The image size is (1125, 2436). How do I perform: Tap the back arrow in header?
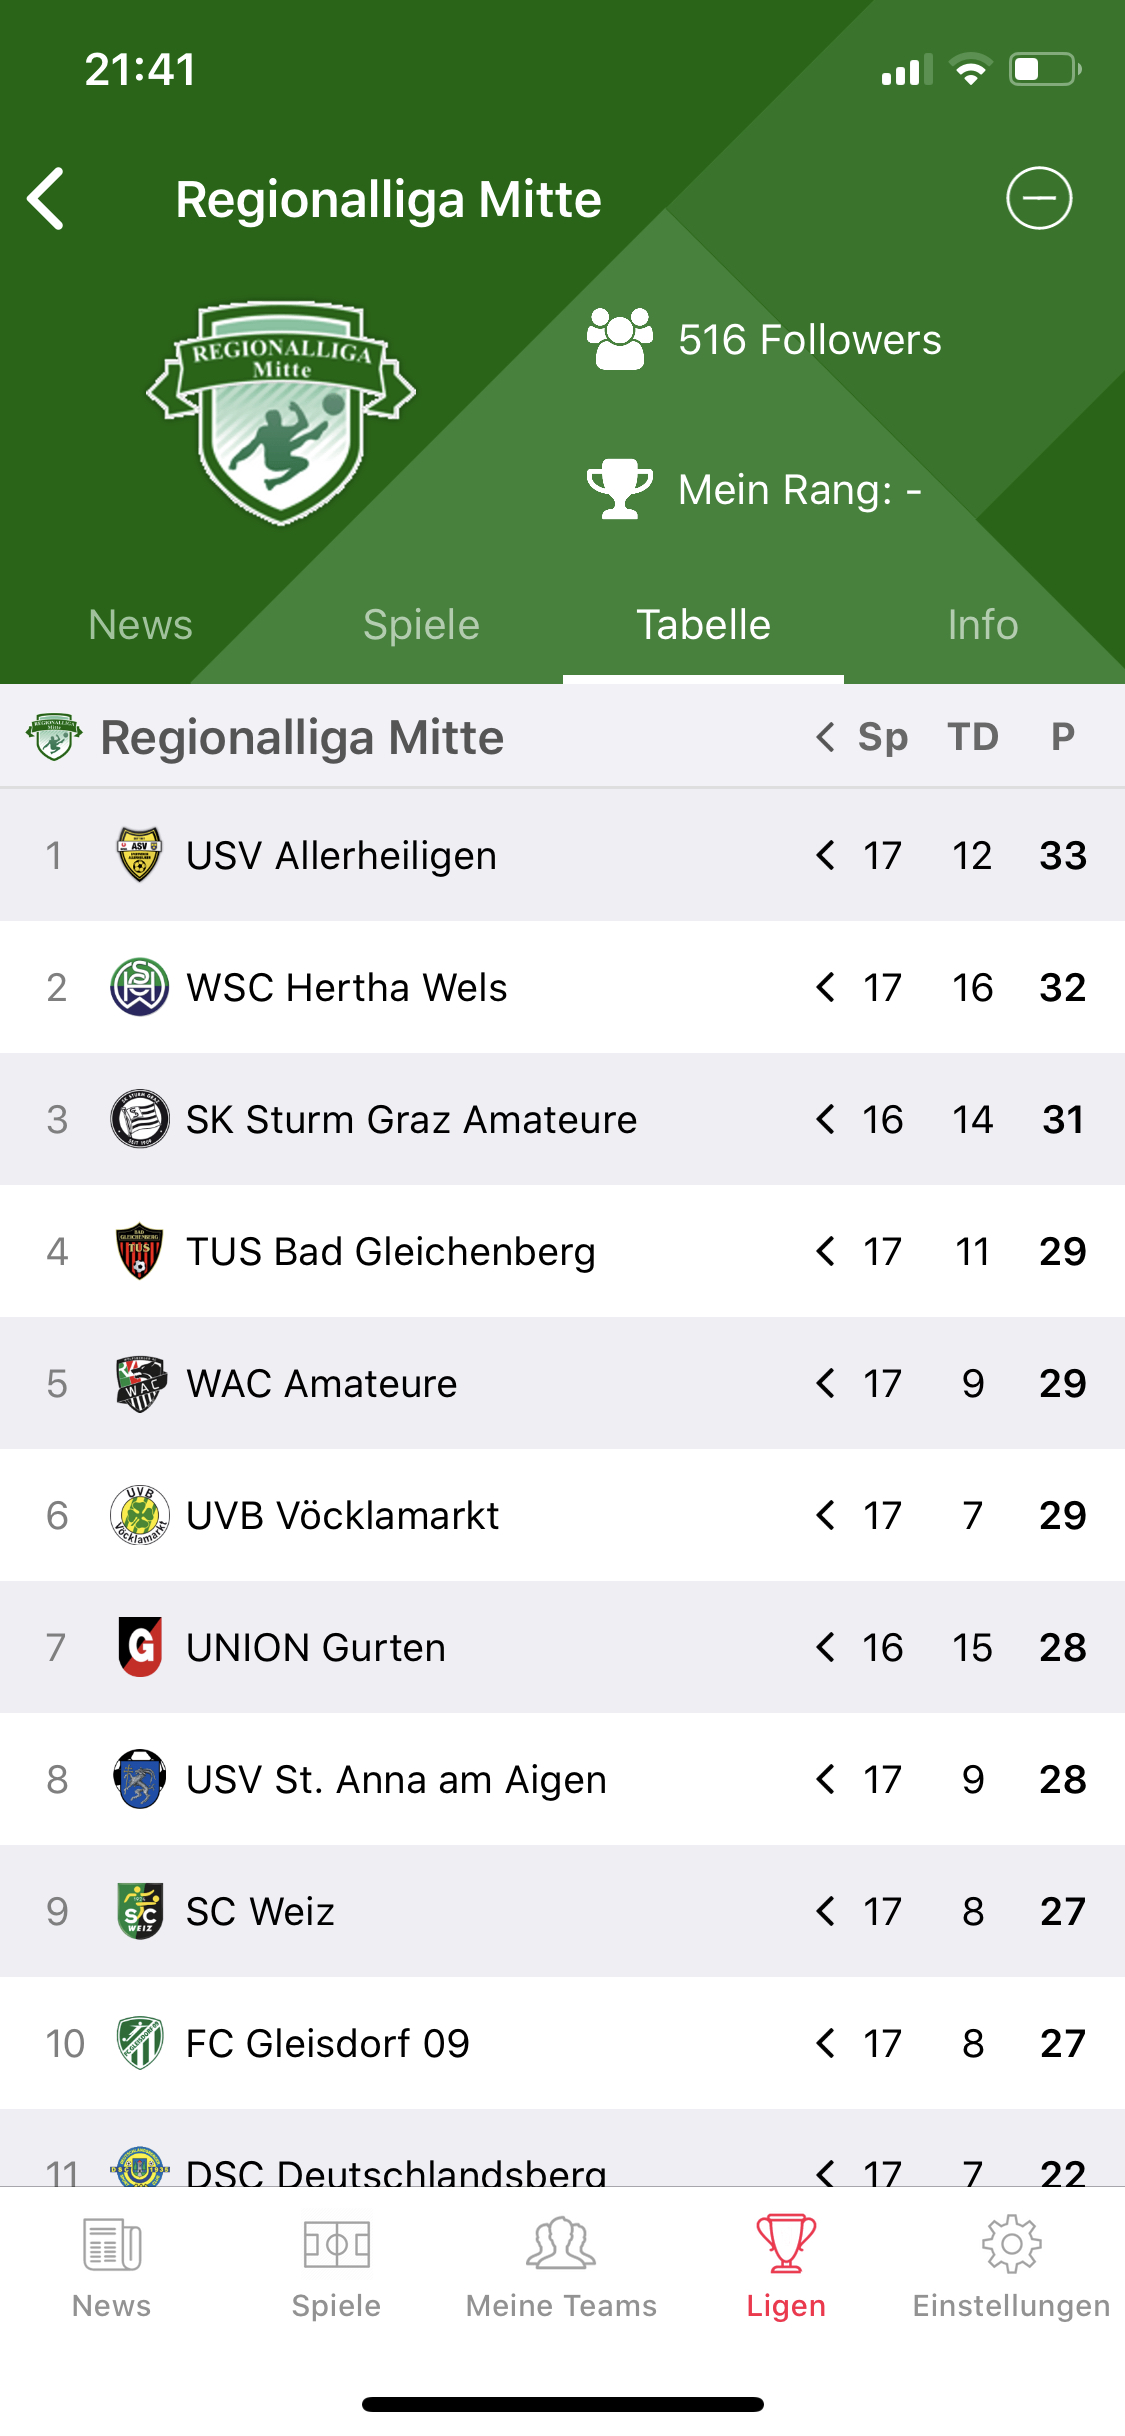tap(47, 199)
